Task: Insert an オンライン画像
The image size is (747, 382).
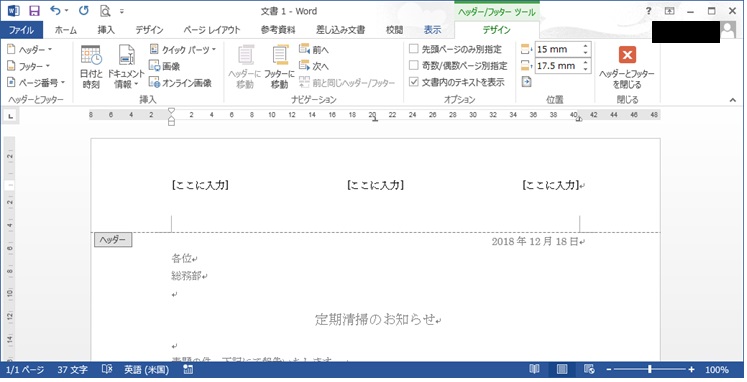Action: [180, 83]
